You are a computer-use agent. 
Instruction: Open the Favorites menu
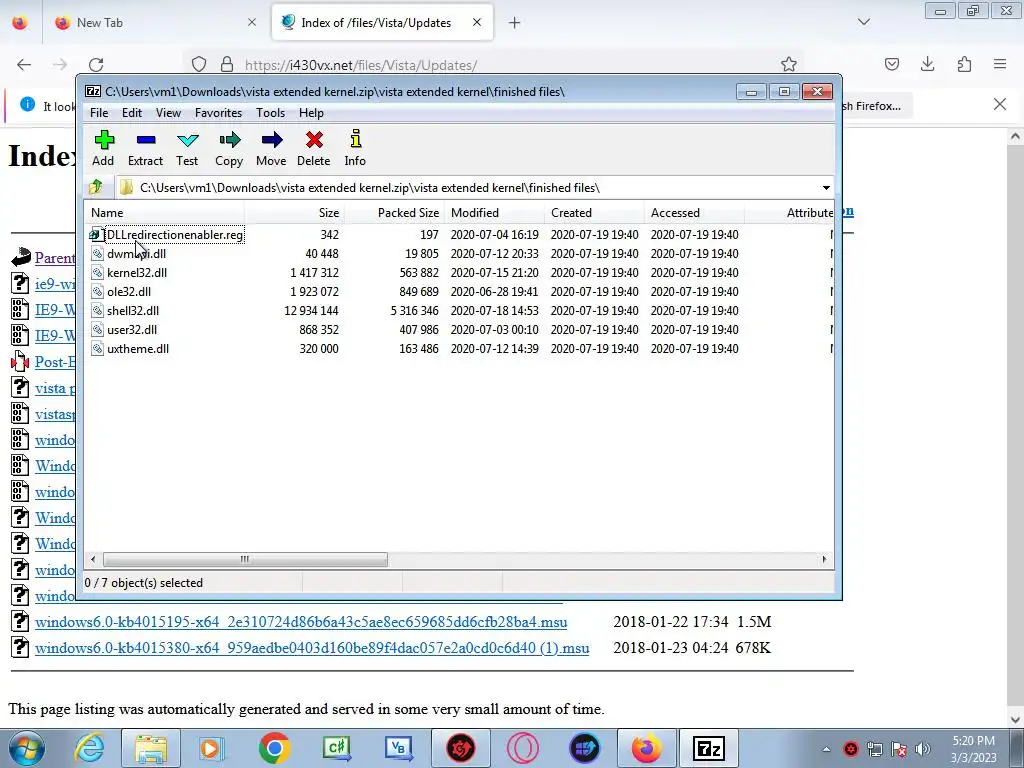218,113
